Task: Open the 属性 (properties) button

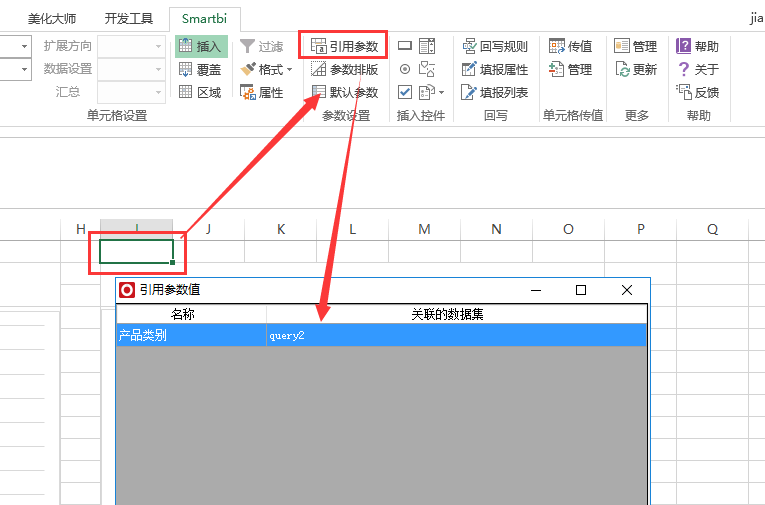Action: tap(262, 92)
